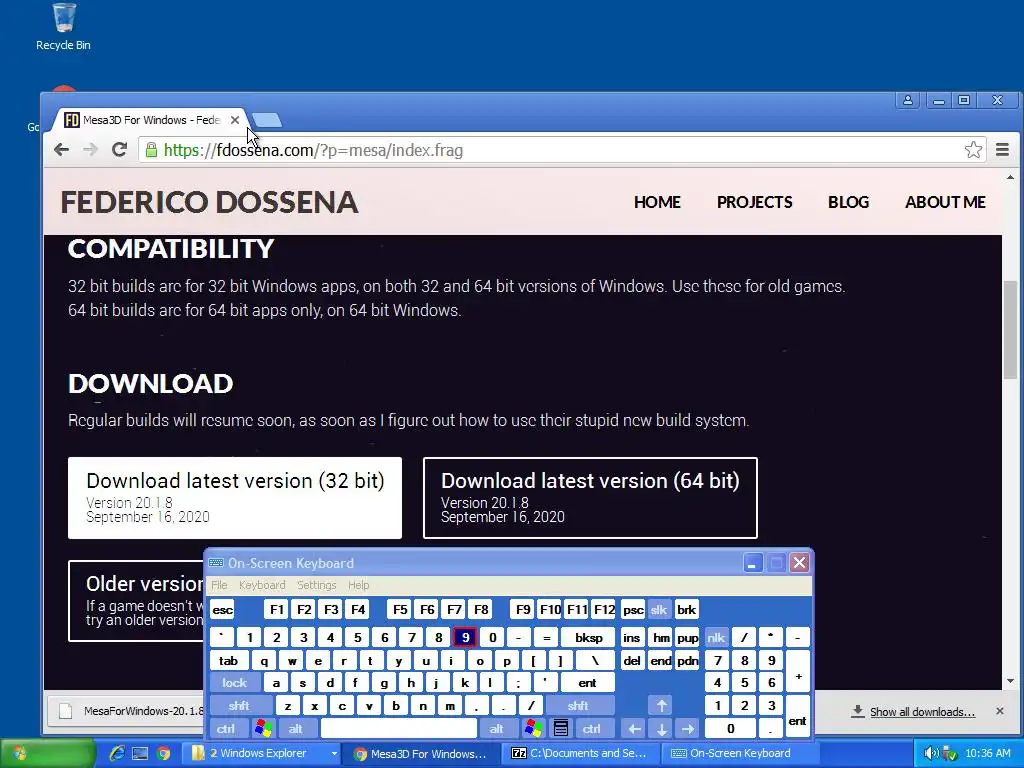
Task: Click the up arrow key
Action: [662, 706]
